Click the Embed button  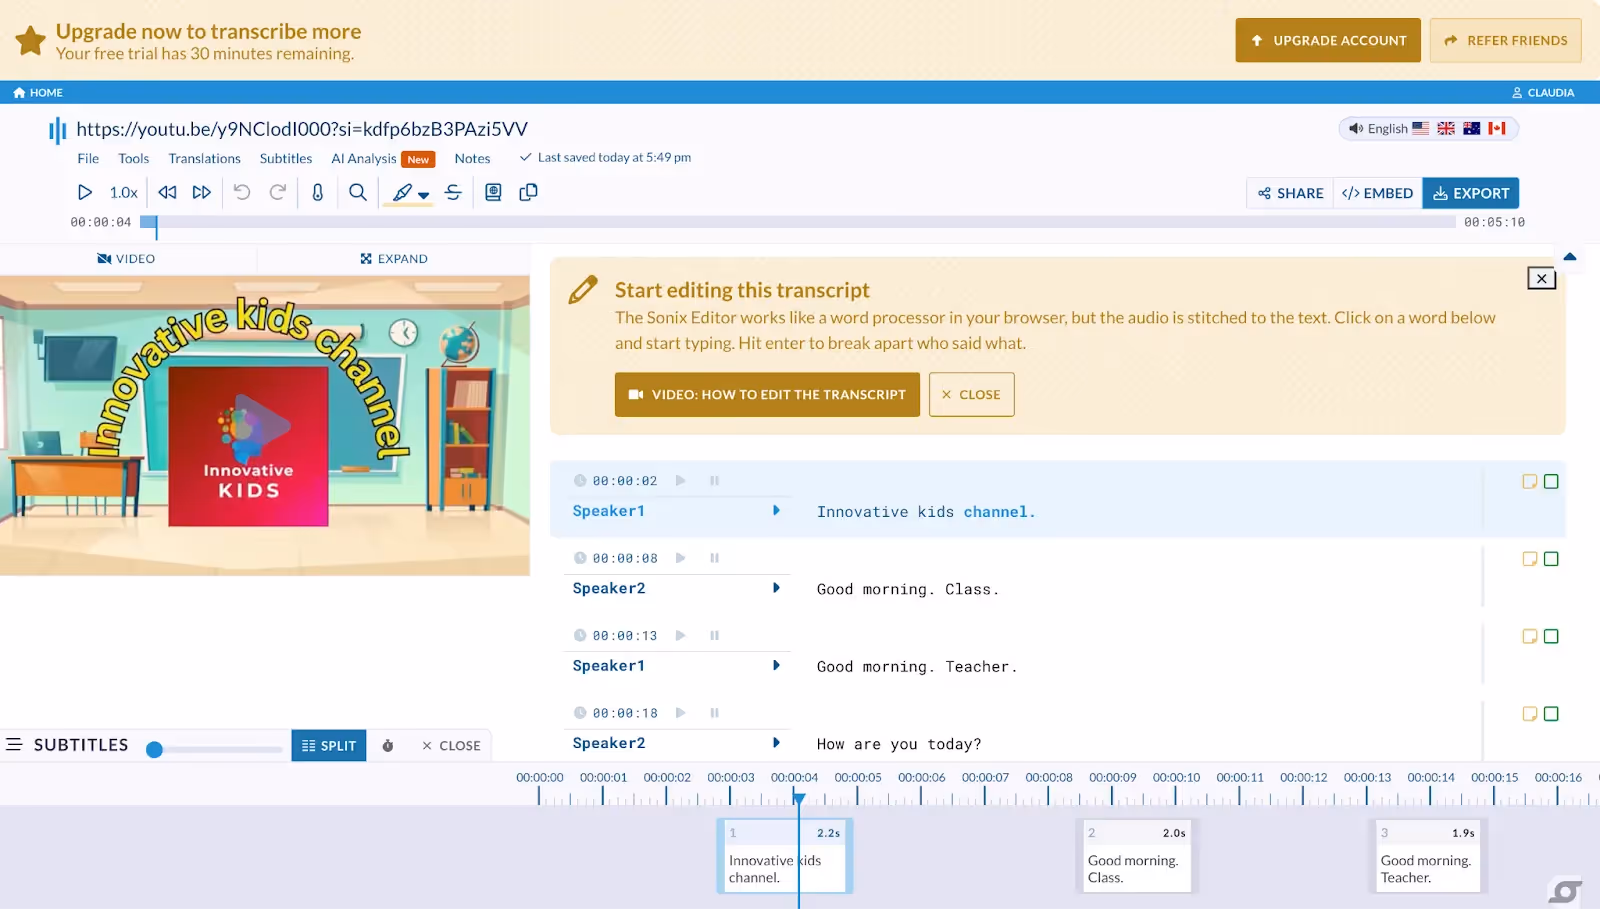coord(1377,193)
